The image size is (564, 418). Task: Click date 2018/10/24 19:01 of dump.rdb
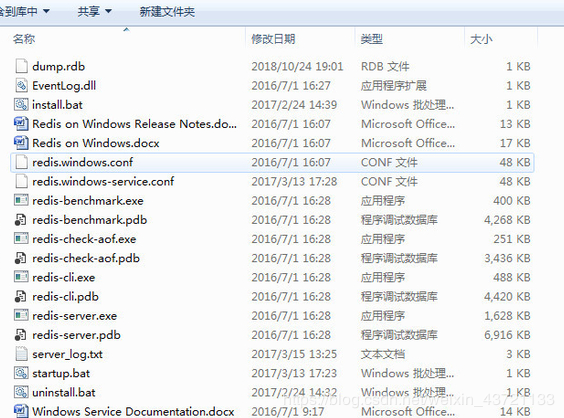(x=297, y=67)
